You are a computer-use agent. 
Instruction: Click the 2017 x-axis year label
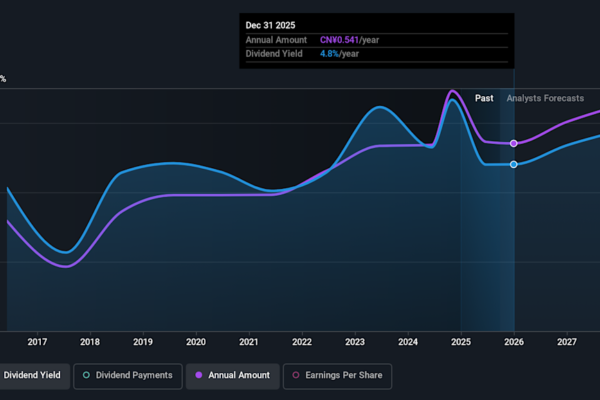(37, 342)
